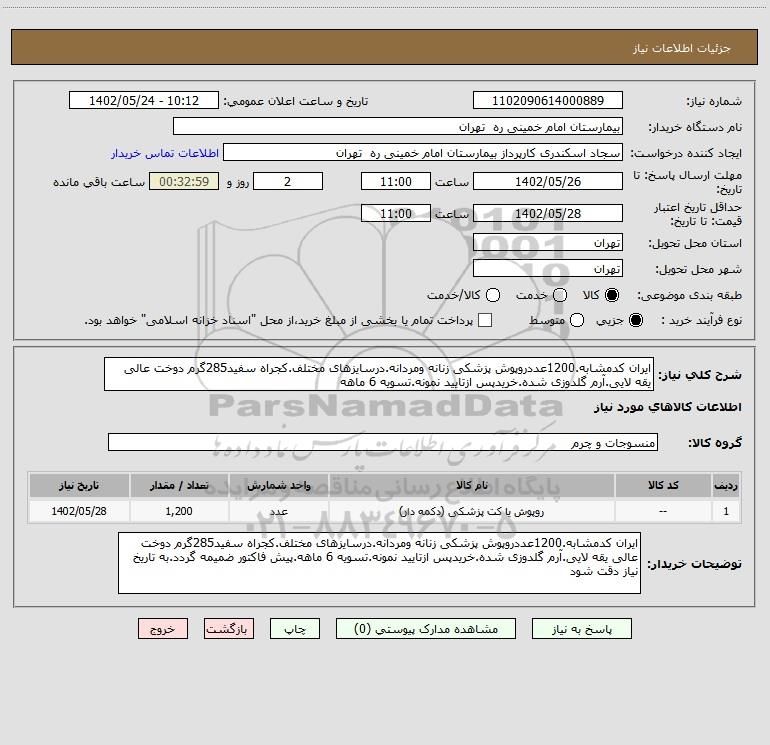Click the unit cell عدد
This screenshot has height=745, width=770.
[x=278, y=511]
